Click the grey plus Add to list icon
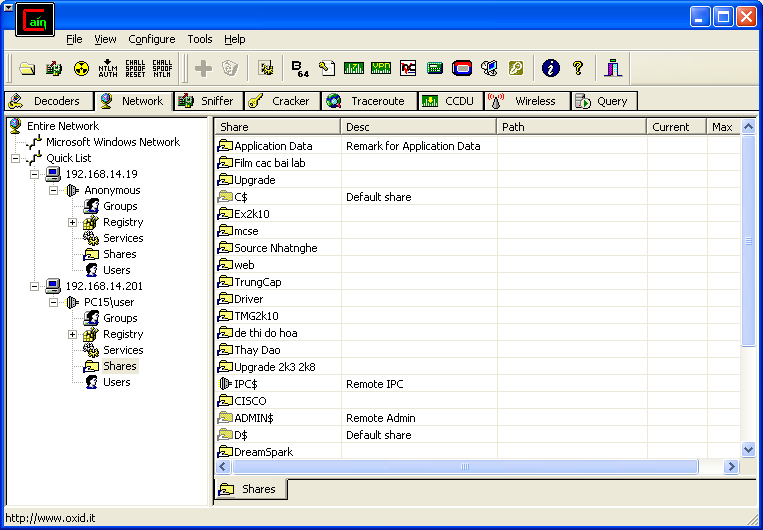This screenshot has height=530, width=763. 203,69
